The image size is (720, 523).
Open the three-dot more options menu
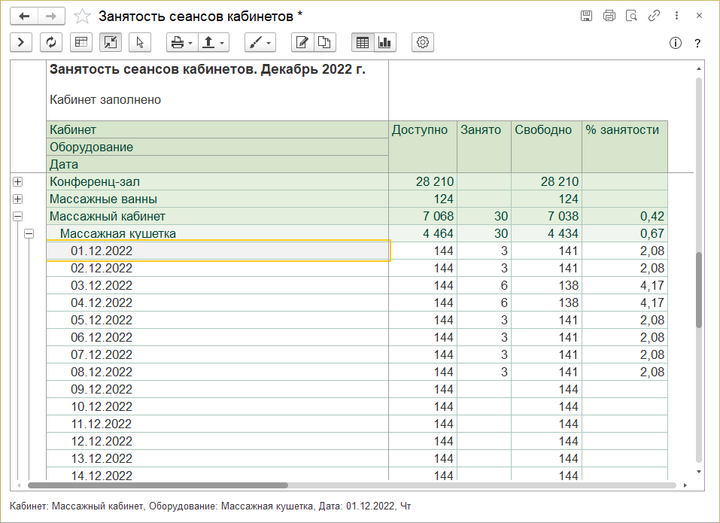coord(678,16)
